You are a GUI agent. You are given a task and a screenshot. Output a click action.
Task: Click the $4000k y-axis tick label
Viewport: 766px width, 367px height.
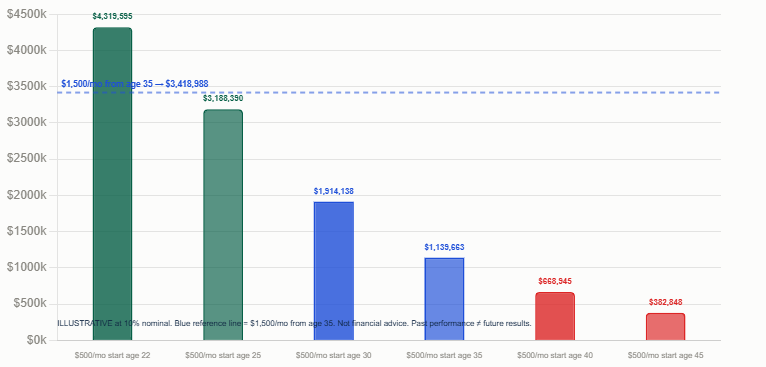pyautogui.click(x=27, y=50)
